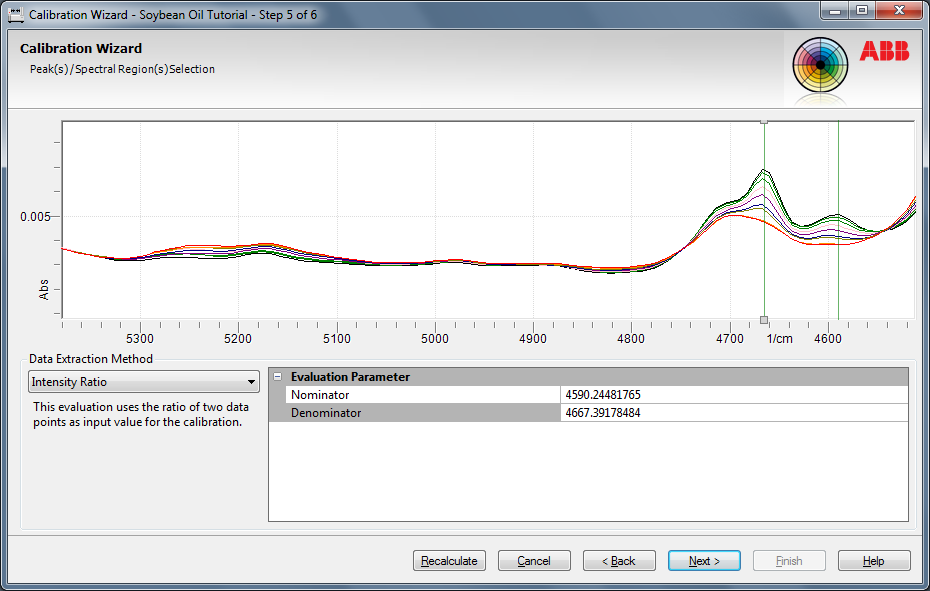Image resolution: width=930 pixels, height=591 pixels.
Task: Click bottom handle of selected marker line
Action: (764, 320)
